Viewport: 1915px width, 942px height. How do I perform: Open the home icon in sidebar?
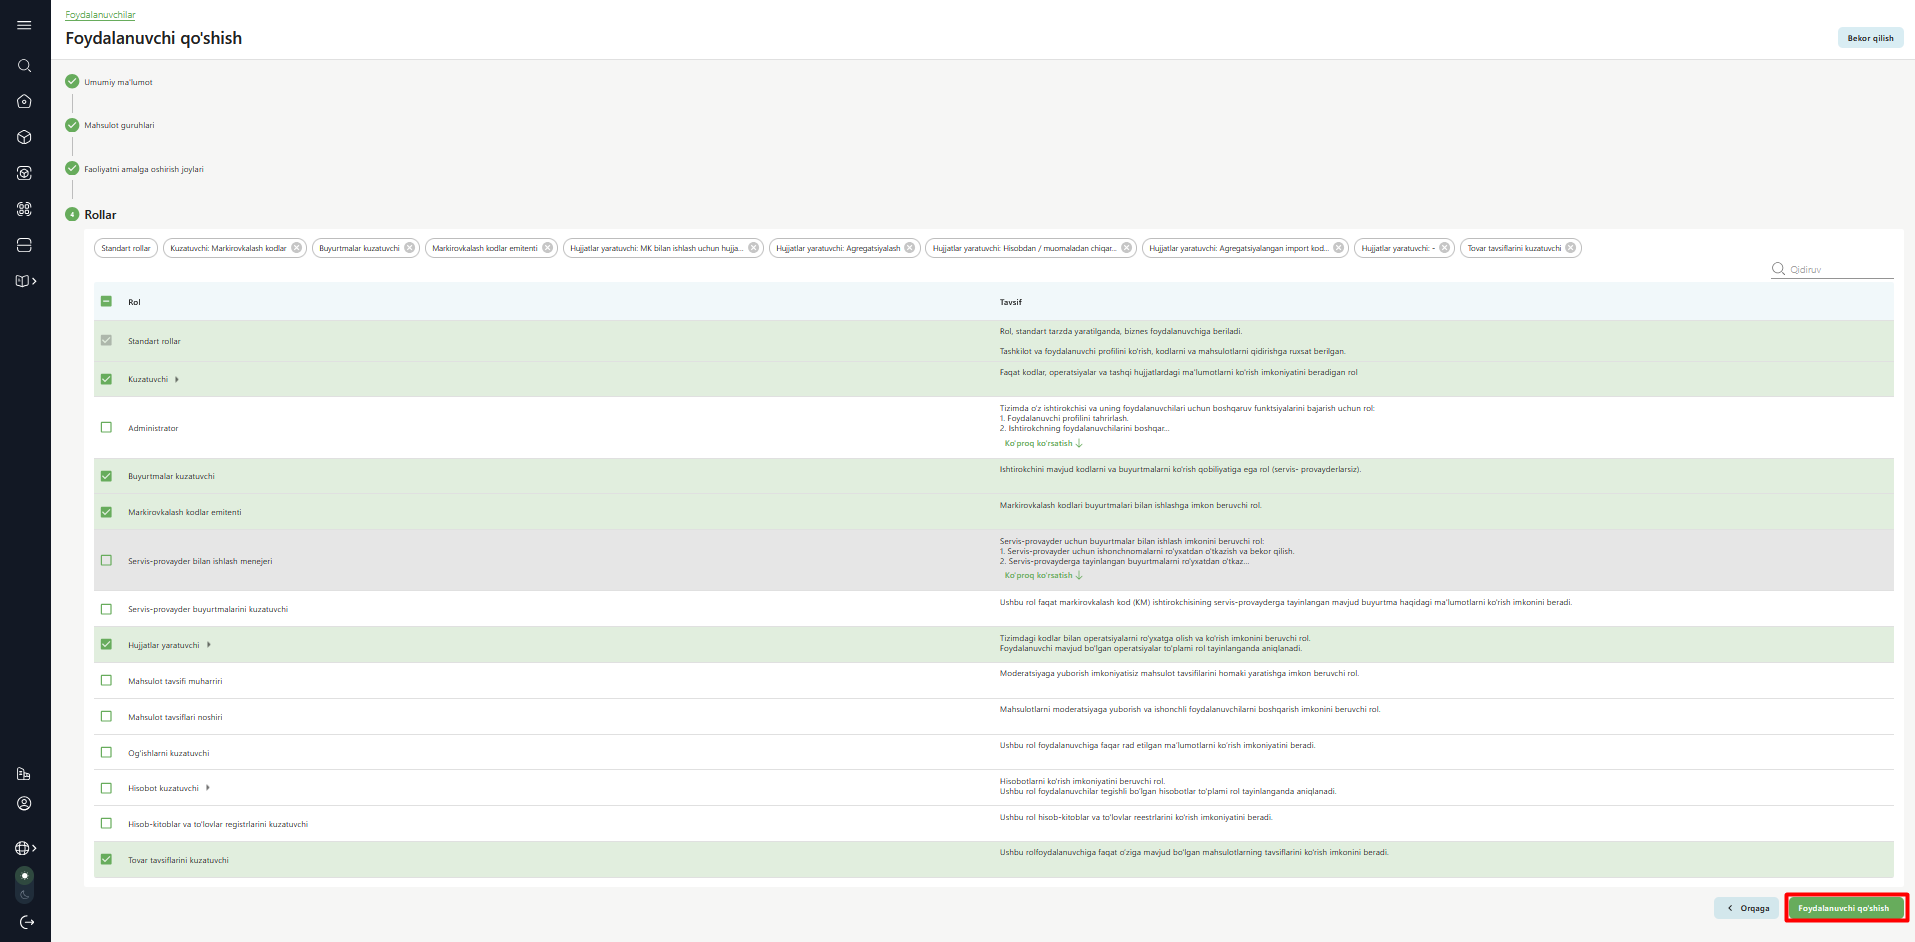(x=25, y=101)
